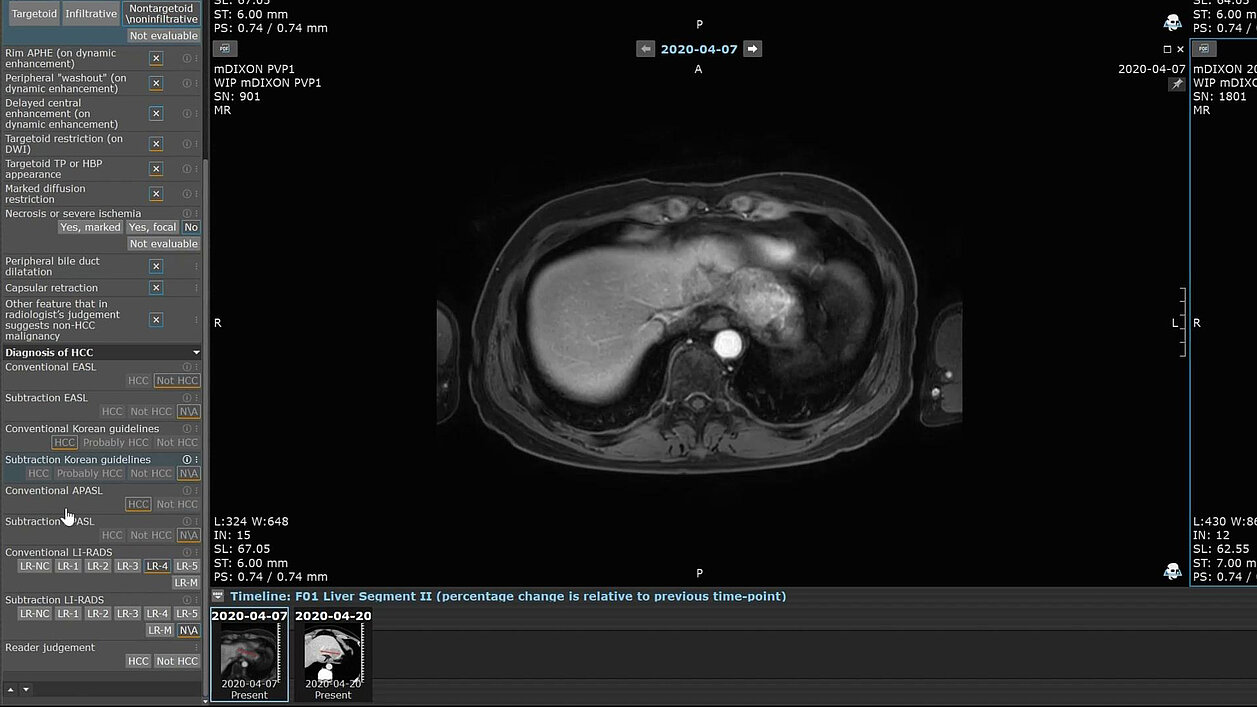Toggle Rim APHE checkbox
The height and width of the screenshot is (707, 1257).
click(x=156, y=59)
